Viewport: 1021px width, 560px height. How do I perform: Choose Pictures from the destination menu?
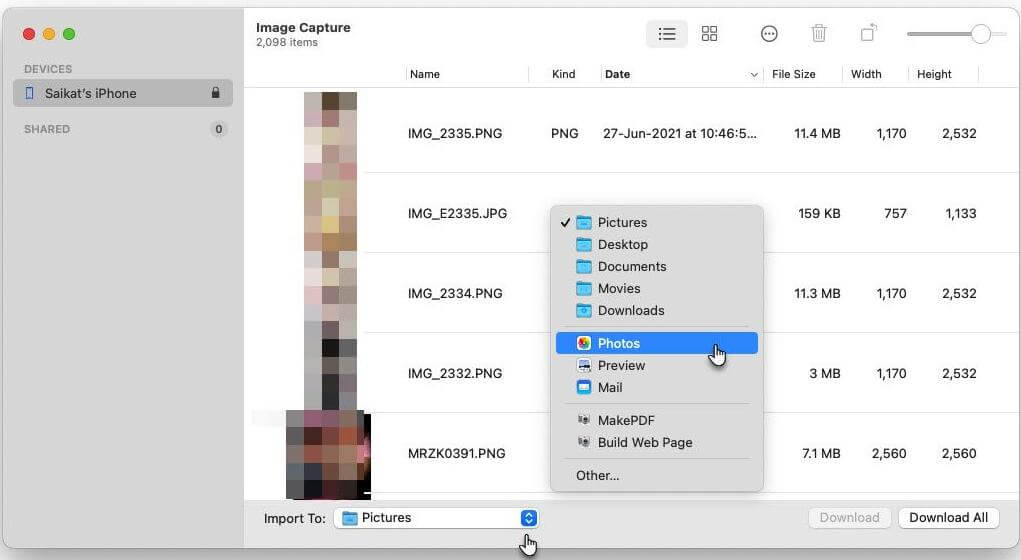tap(656, 222)
